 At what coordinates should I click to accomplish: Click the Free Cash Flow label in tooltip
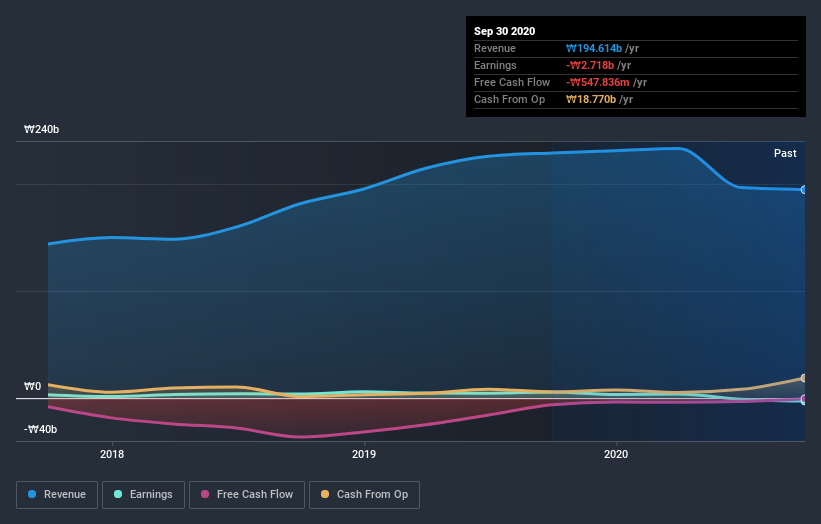point(512,82)
